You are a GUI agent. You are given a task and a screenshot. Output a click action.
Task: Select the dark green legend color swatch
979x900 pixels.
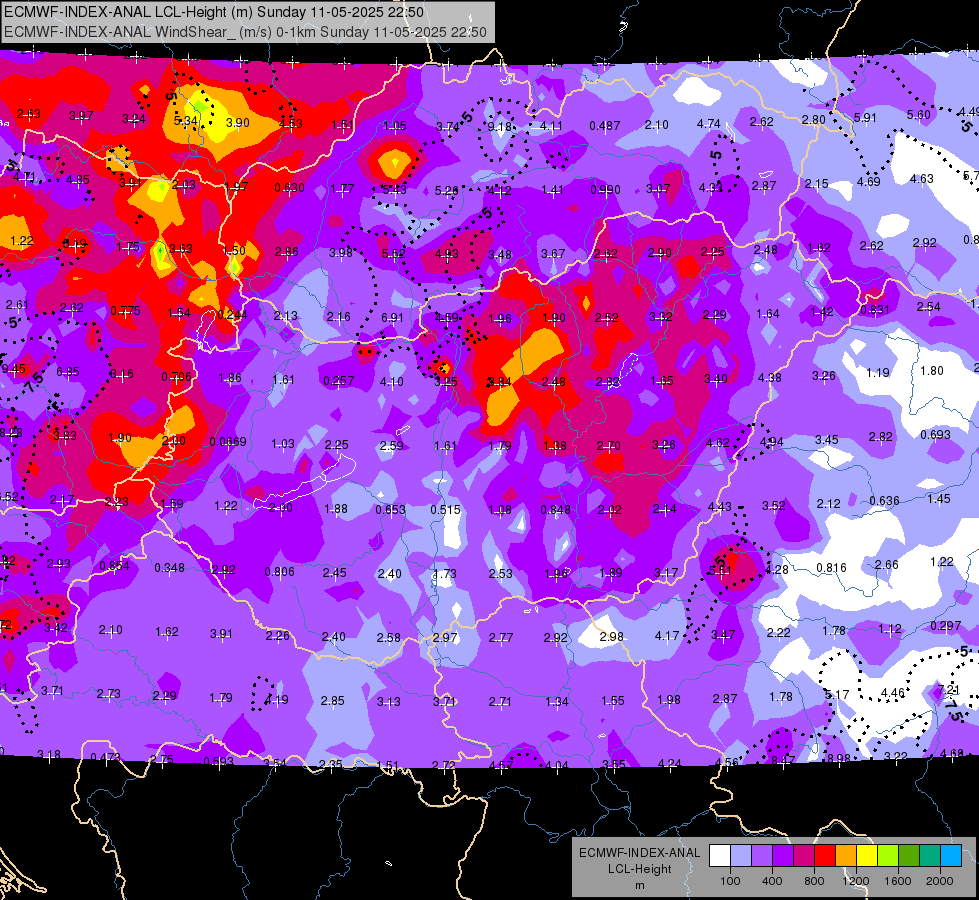coord(908,856)
